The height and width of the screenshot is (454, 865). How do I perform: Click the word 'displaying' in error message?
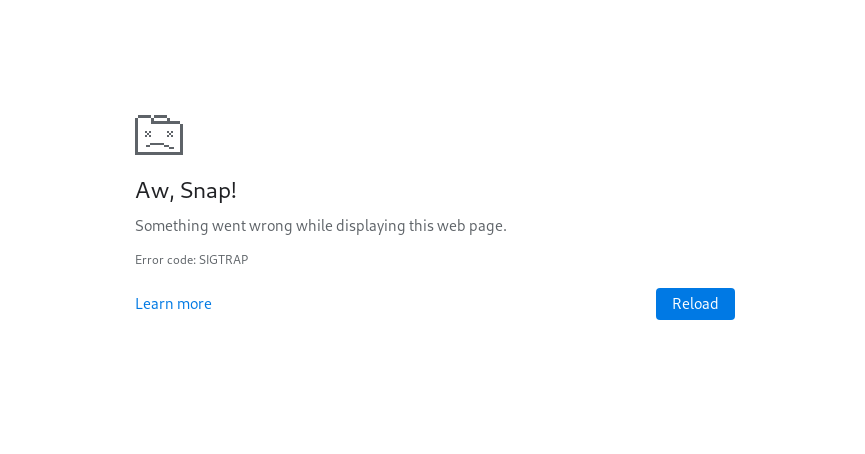pos(371,226)
